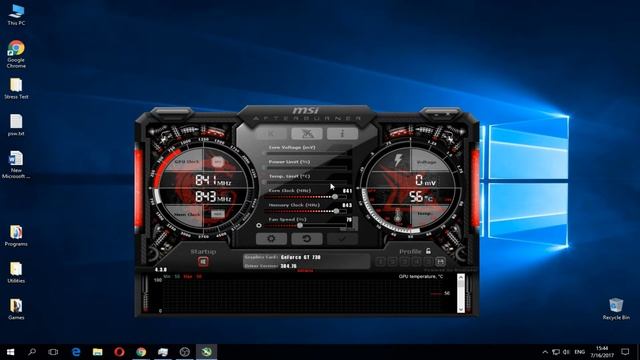
Task: Click the Fan Speed value field 70
Action: coord(349,220)
